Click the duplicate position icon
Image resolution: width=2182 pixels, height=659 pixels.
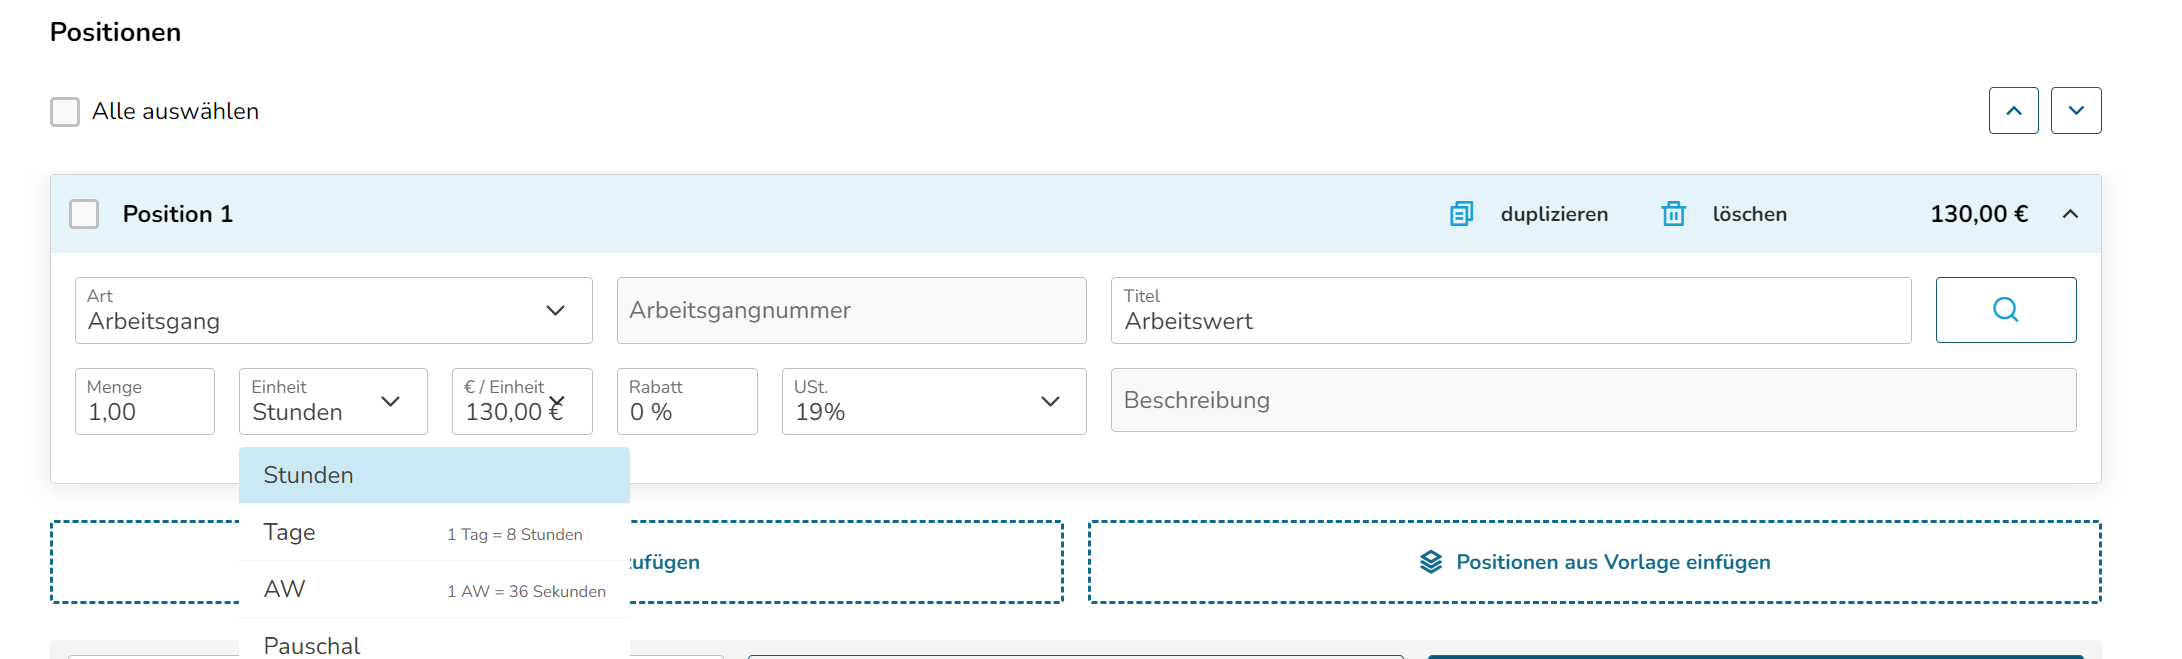[x=1461, y=214]
